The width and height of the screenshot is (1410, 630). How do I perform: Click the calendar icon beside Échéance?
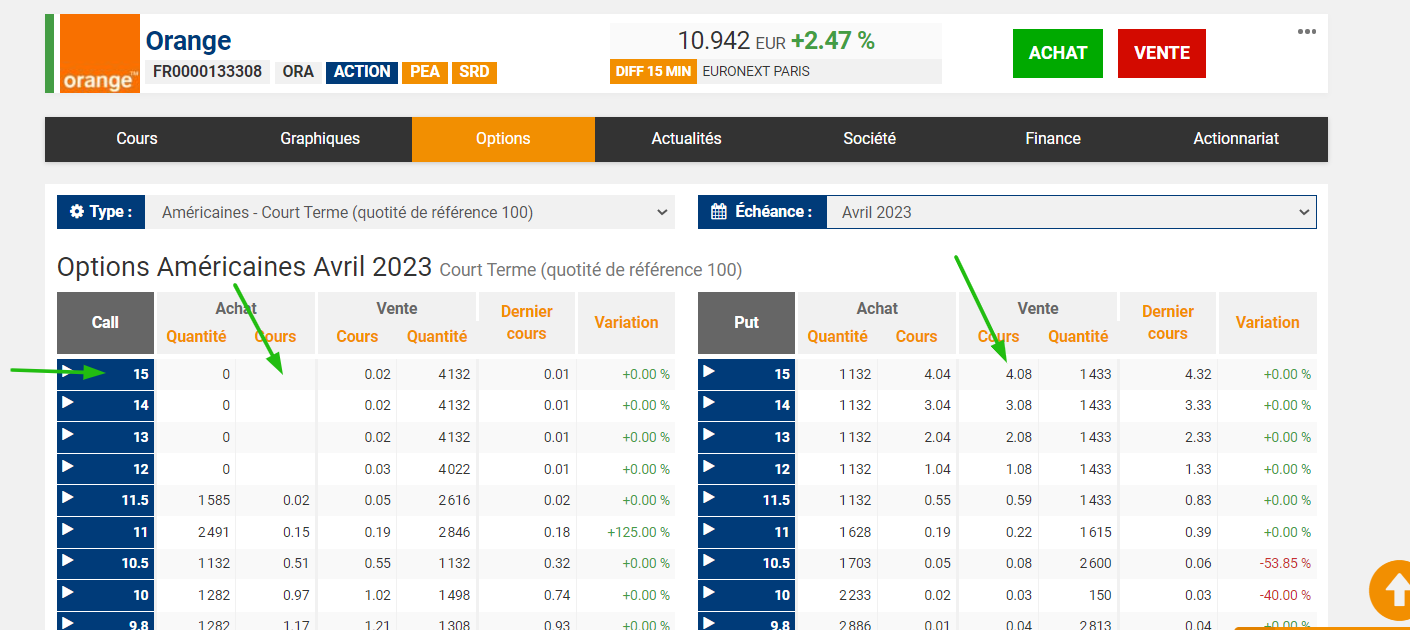(719, 212)
